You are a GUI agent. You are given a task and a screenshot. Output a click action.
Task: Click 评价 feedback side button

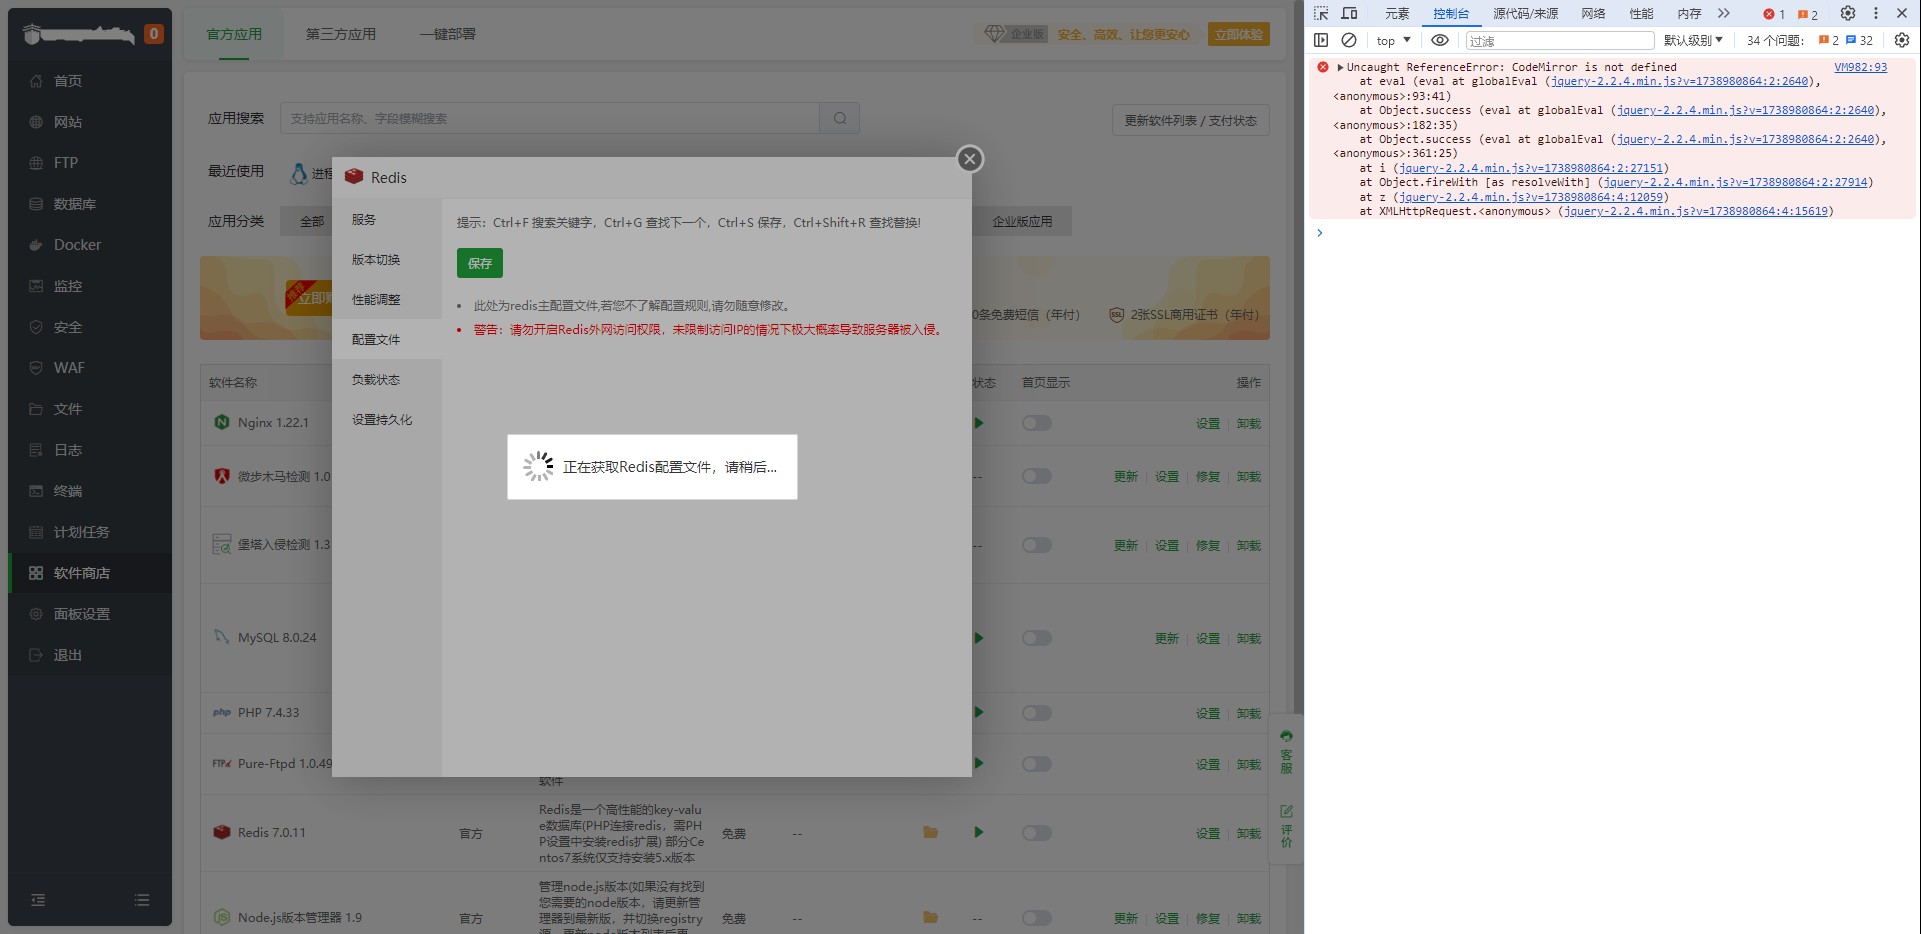coord(1286,826)
